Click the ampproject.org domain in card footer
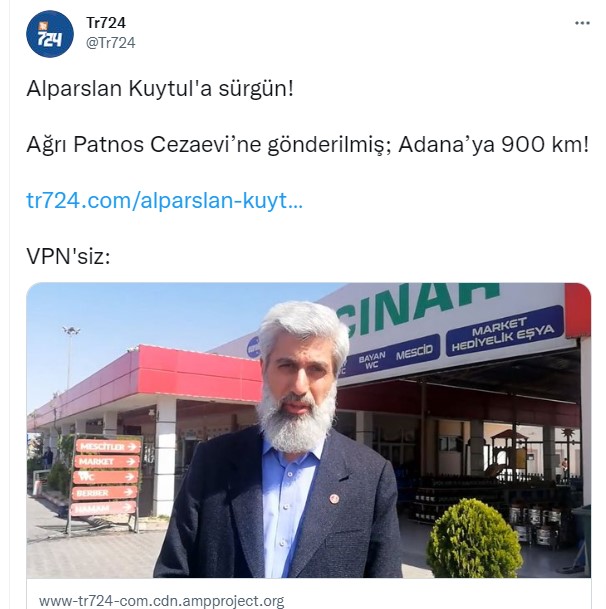 click(x=162, y=601)
